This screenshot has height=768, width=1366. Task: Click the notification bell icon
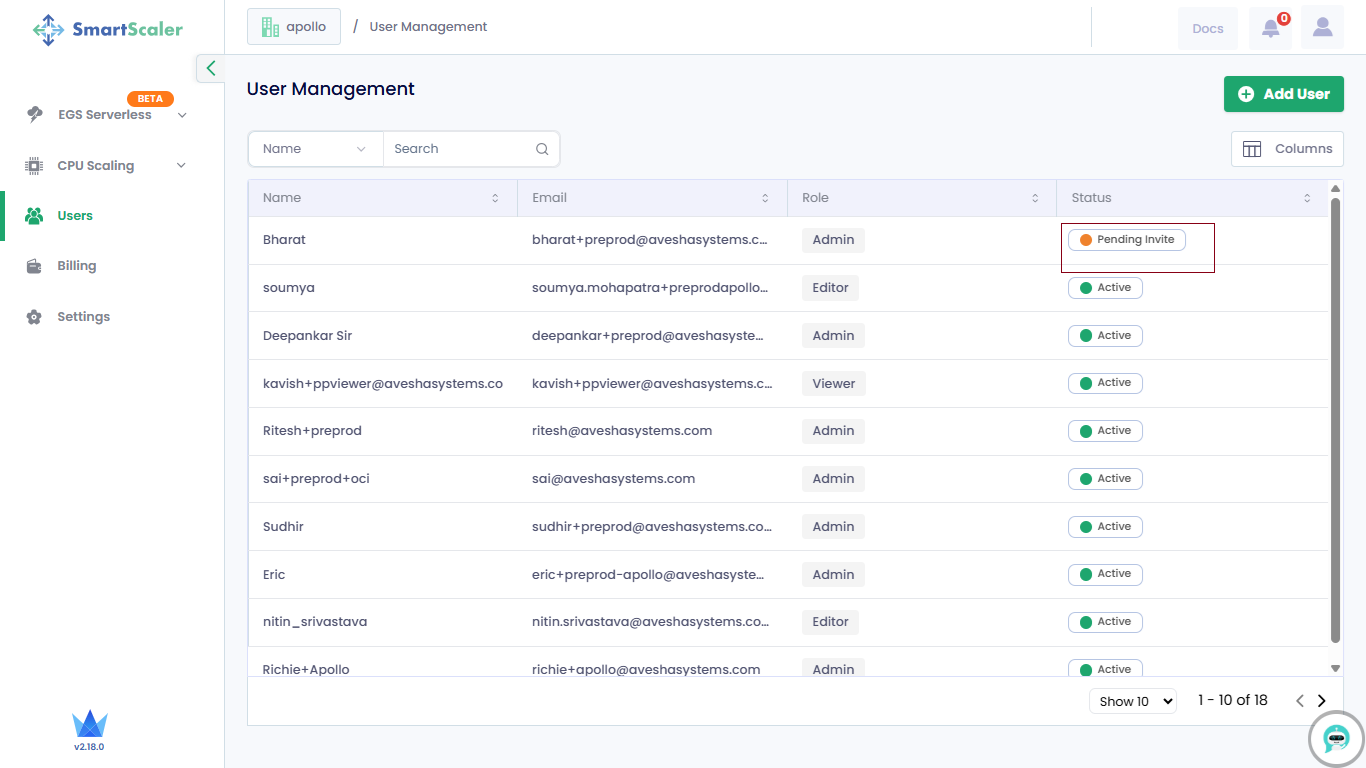1270,28
